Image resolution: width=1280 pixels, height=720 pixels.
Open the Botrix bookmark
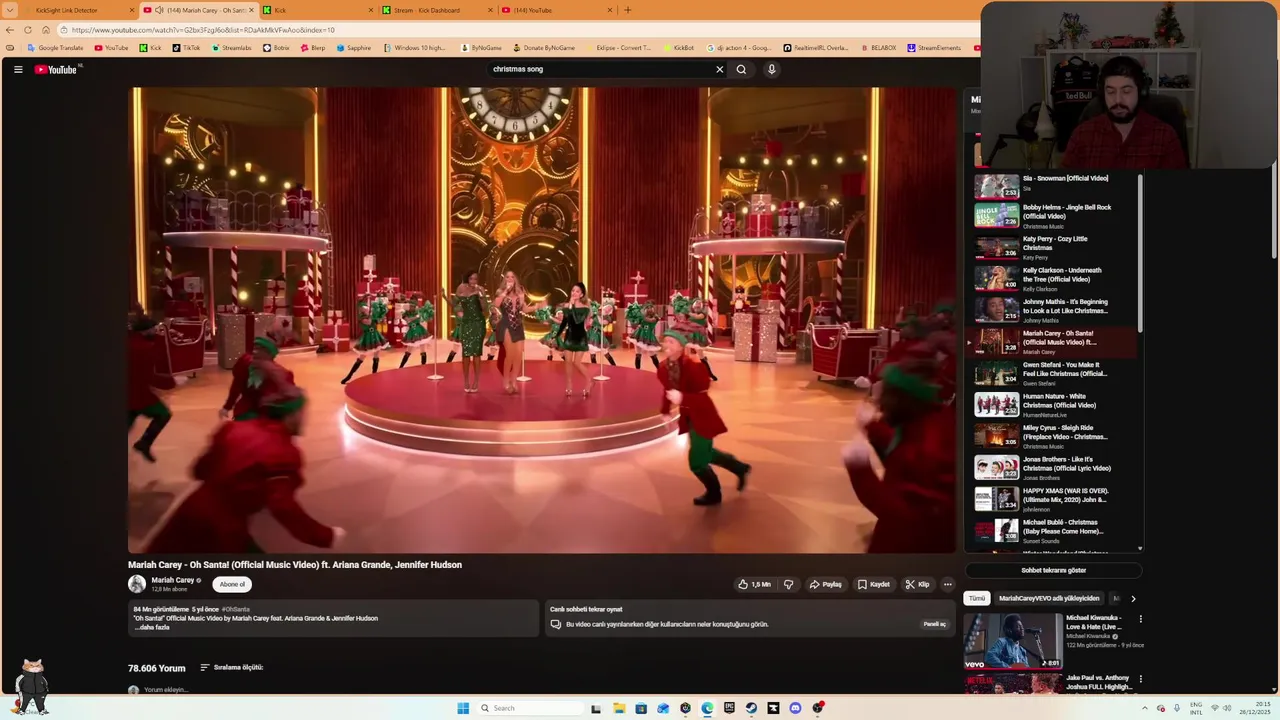coord(276,48)
